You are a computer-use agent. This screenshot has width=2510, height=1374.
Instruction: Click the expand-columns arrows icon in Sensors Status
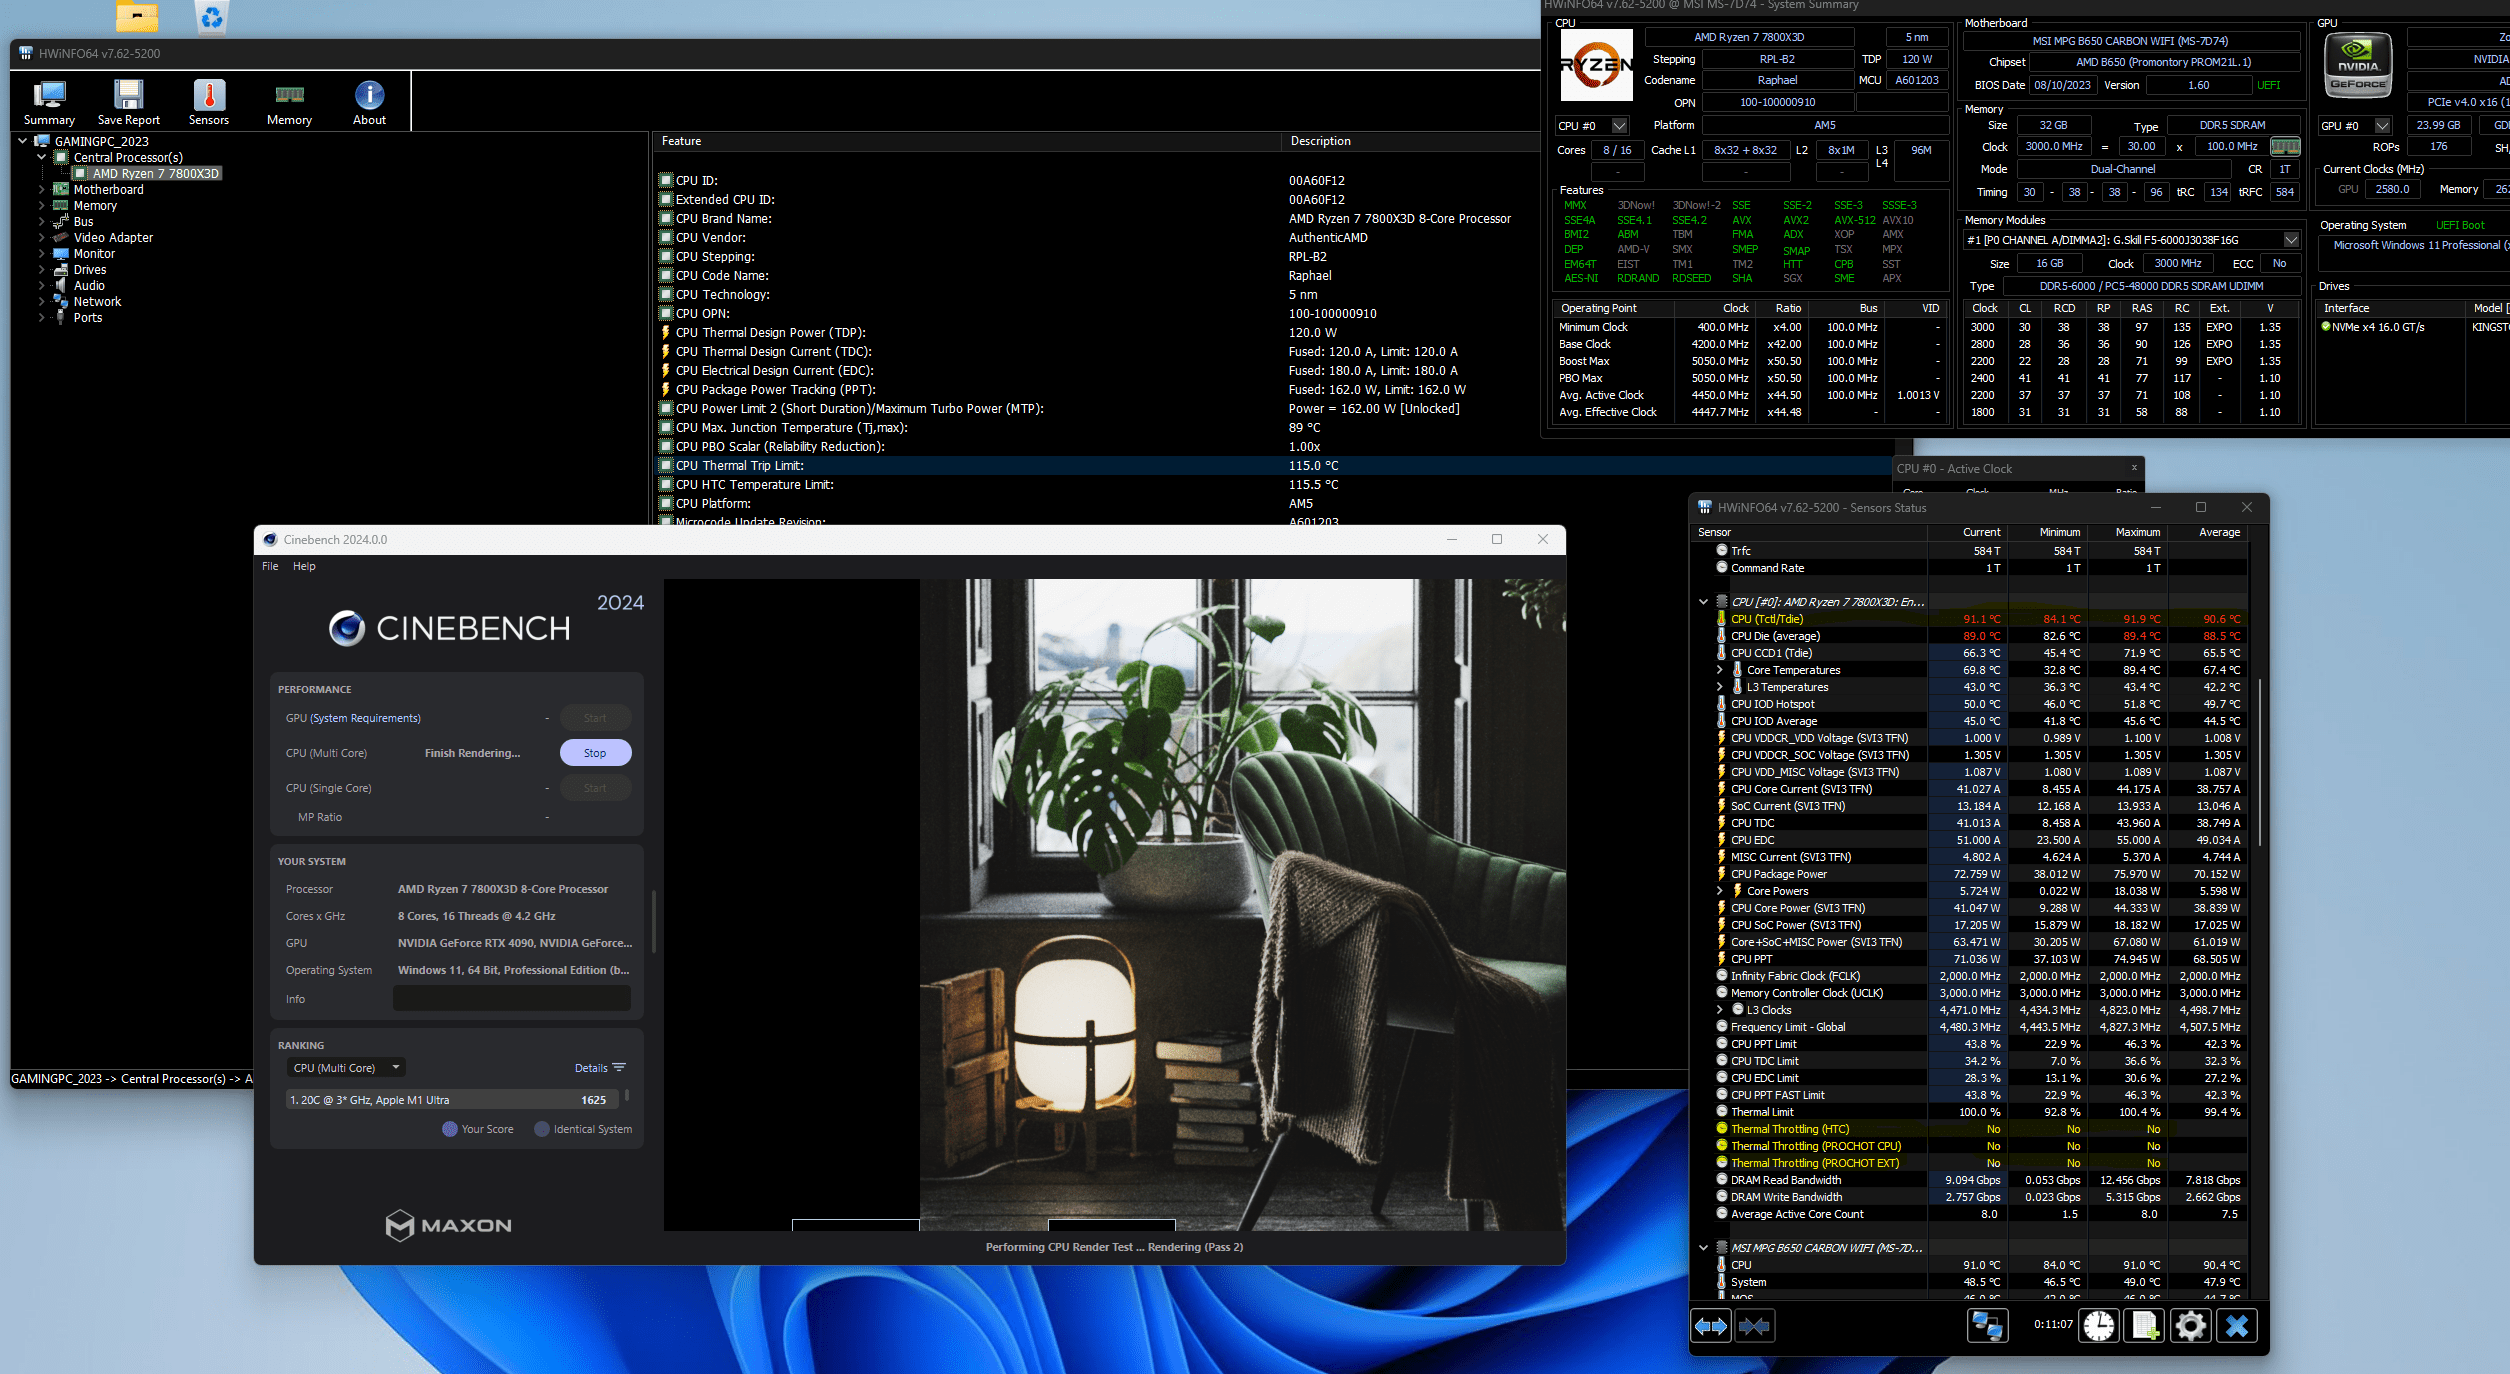pyautogui.click(x=1711, y=1326)
